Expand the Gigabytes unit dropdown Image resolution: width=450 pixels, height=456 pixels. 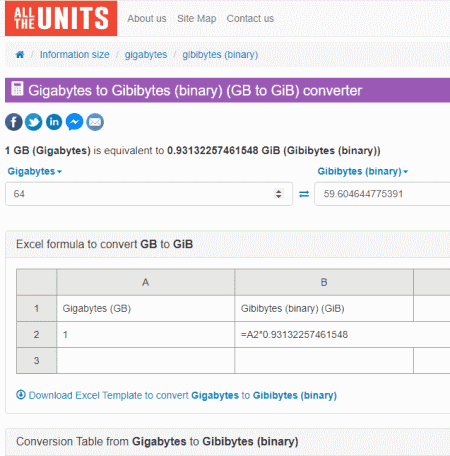35,171
